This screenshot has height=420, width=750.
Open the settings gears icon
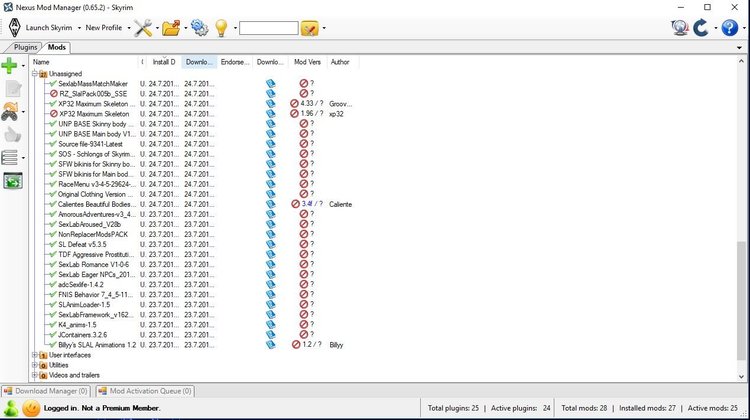[199, 28]
